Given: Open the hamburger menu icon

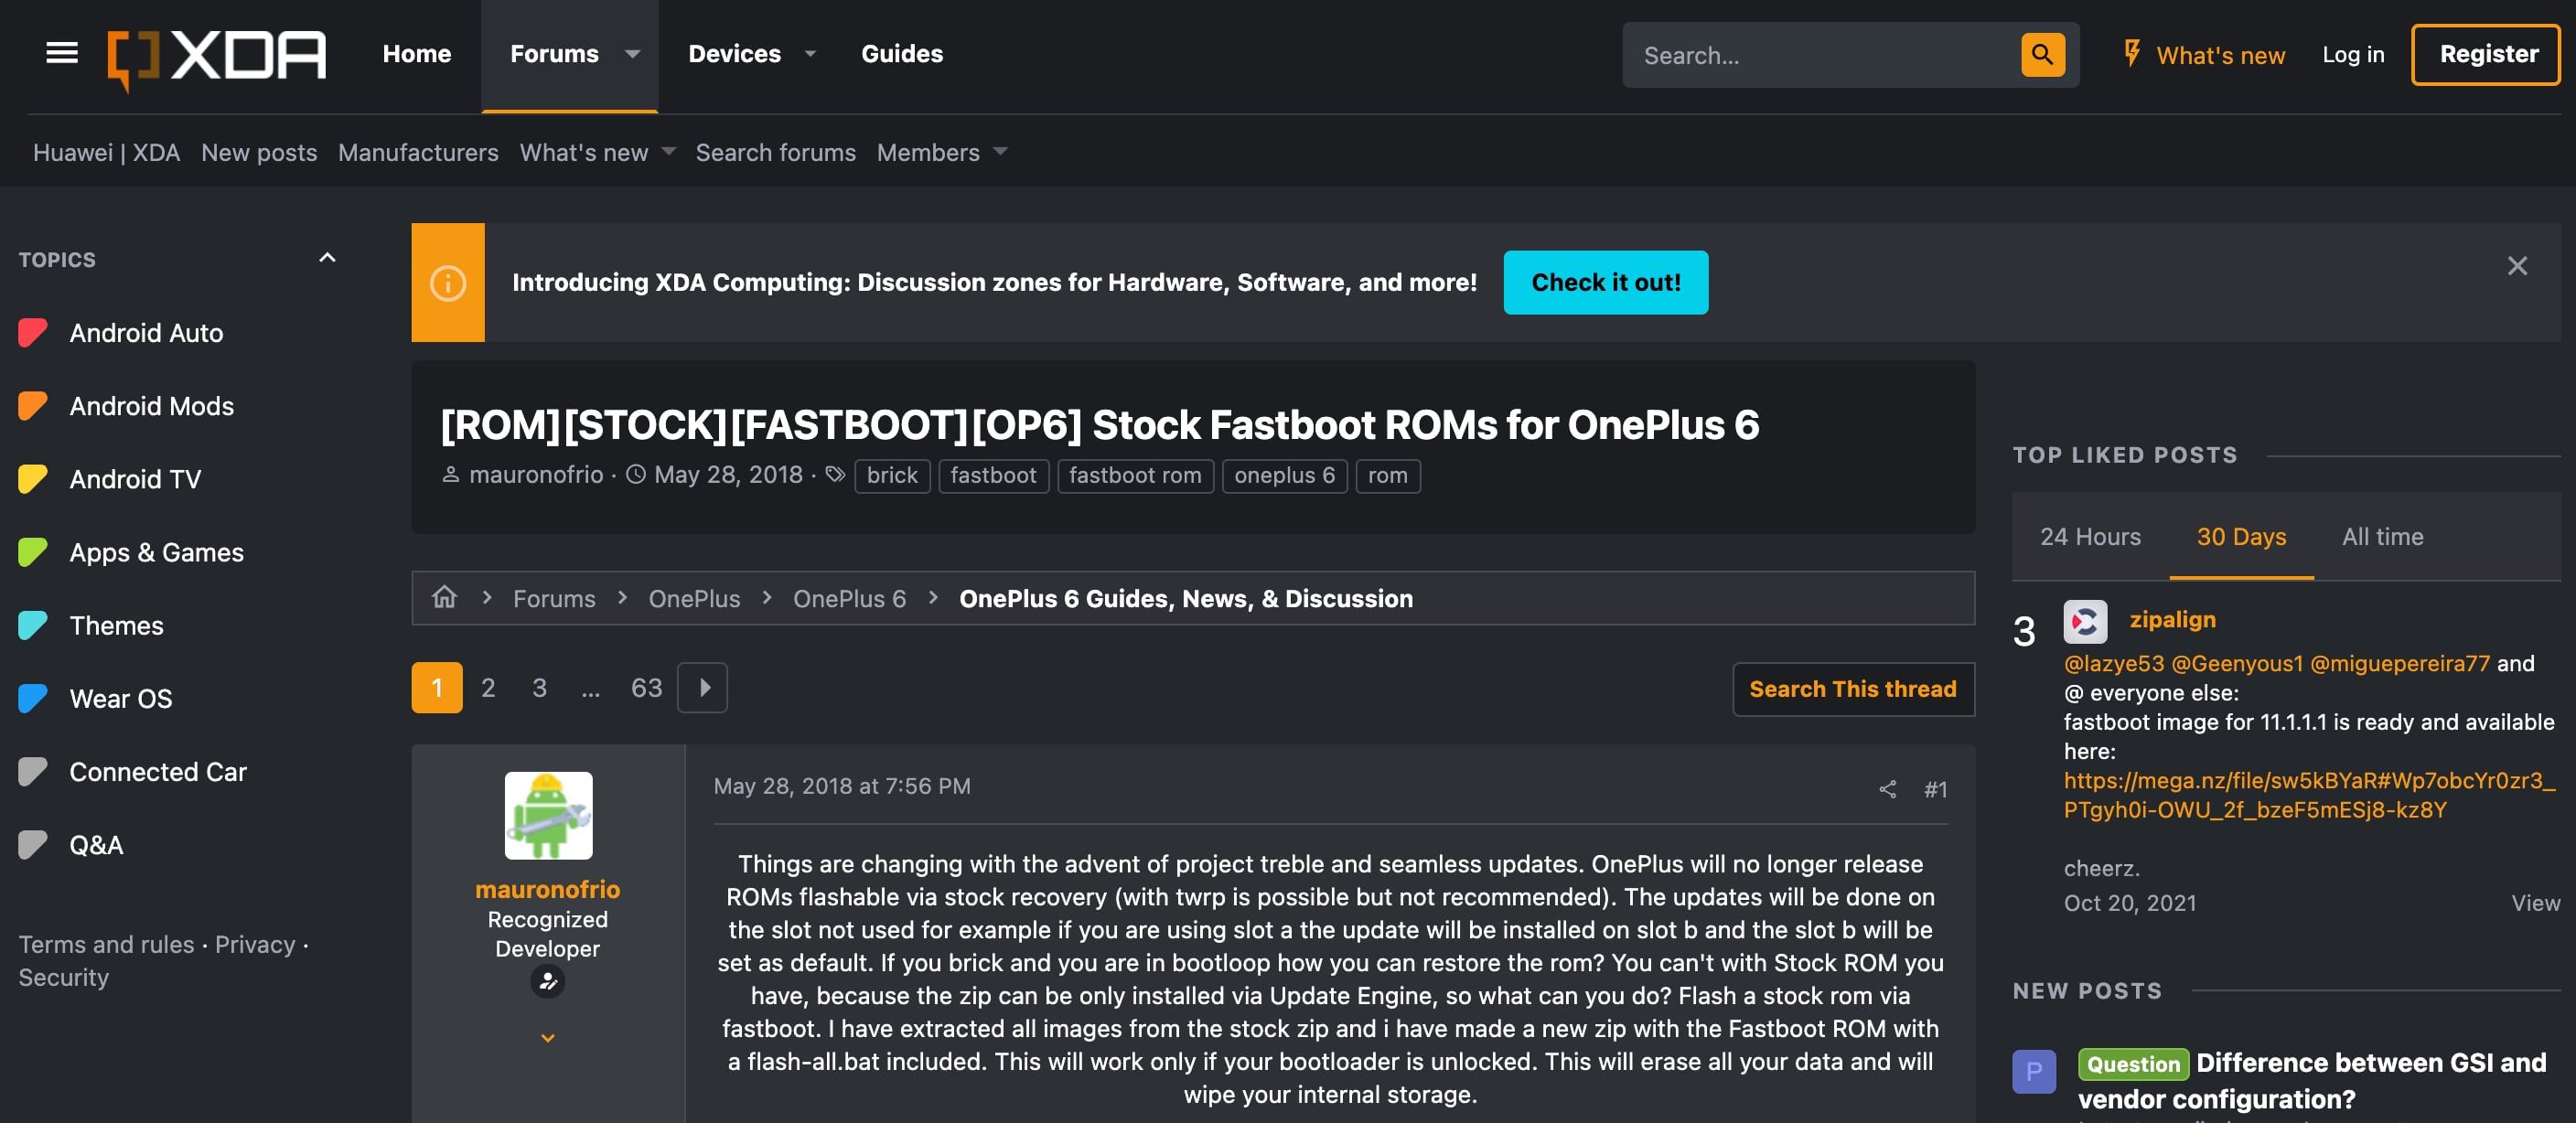Looking at the screenshot, I should point(62,53).
